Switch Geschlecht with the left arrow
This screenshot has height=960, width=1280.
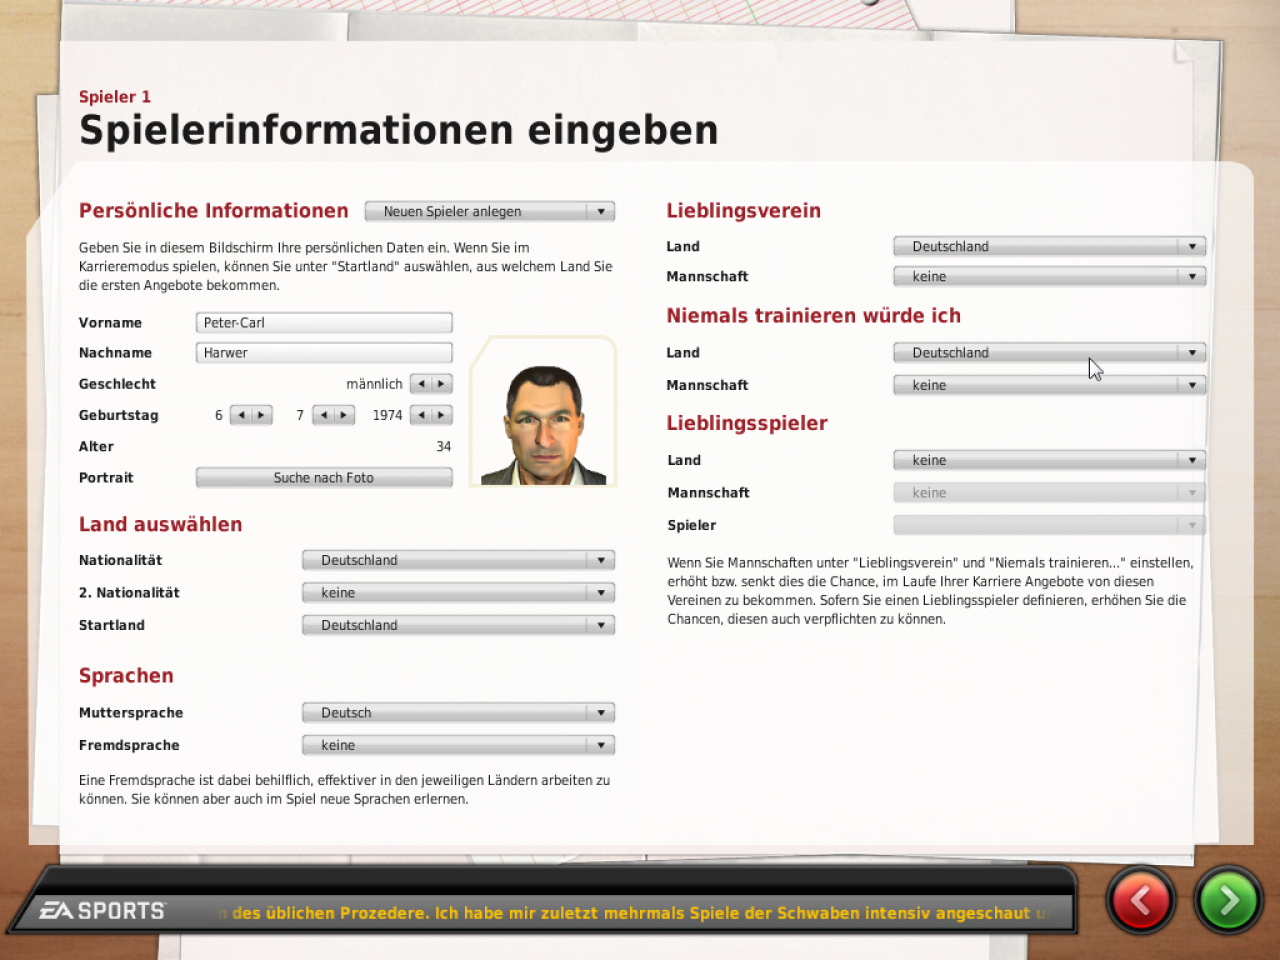tap(421, 384)
